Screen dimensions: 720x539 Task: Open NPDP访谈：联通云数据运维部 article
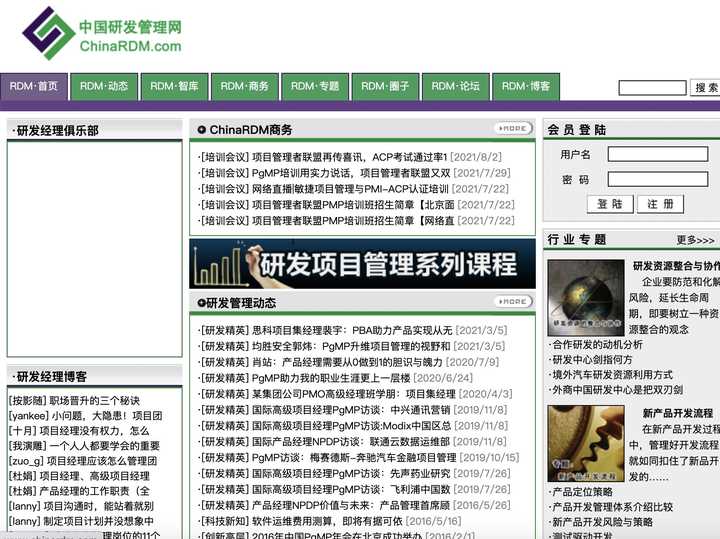click(x=352, y=442)
